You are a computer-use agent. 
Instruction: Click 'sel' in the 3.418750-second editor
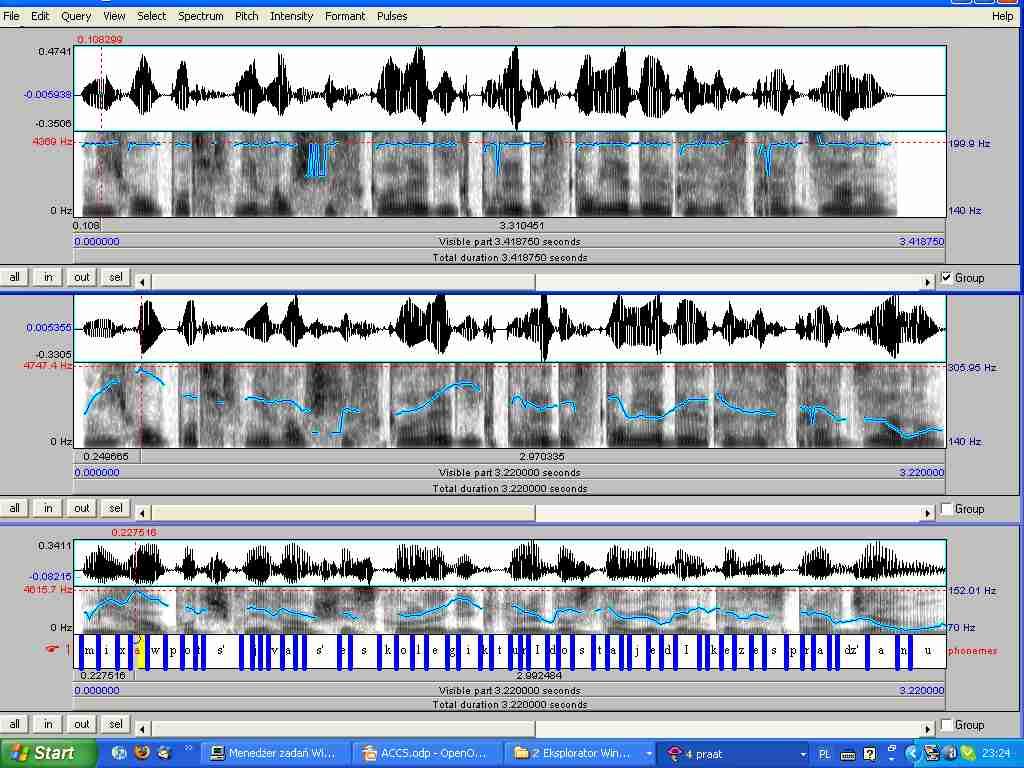point(116,278)
